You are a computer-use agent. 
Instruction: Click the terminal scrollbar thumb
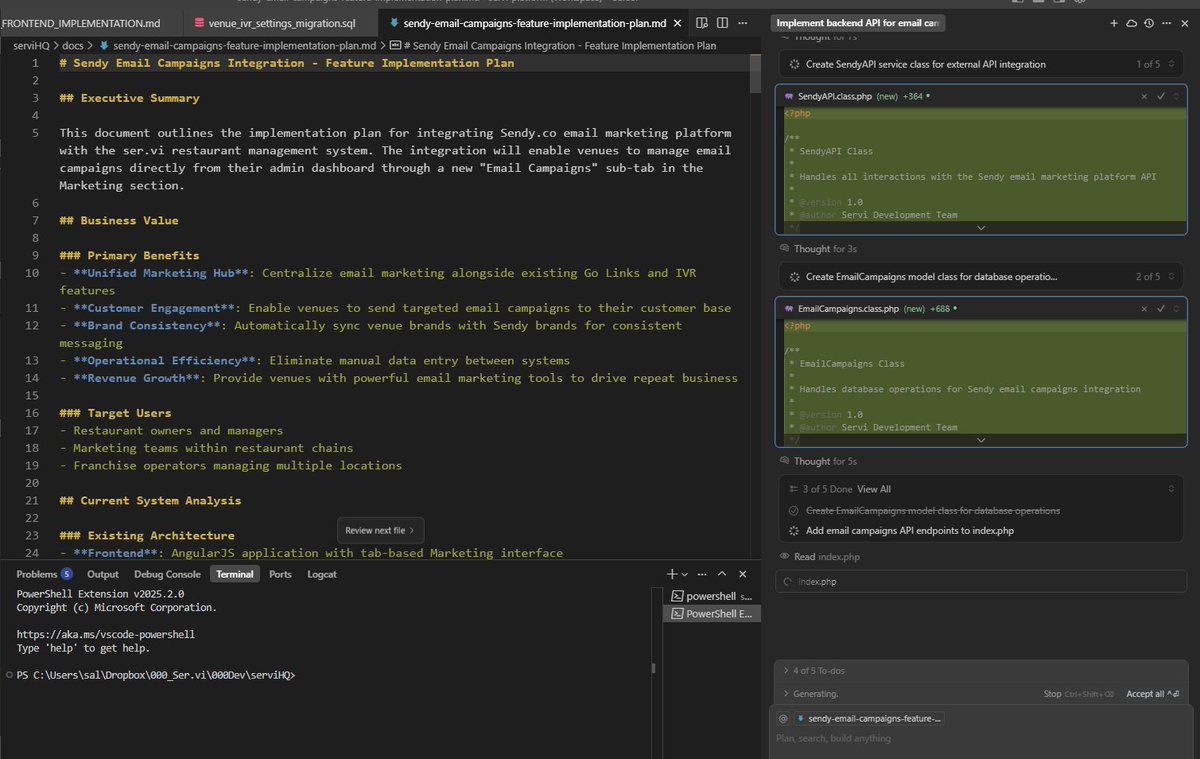pyautogui.click(x=653, y=668)
